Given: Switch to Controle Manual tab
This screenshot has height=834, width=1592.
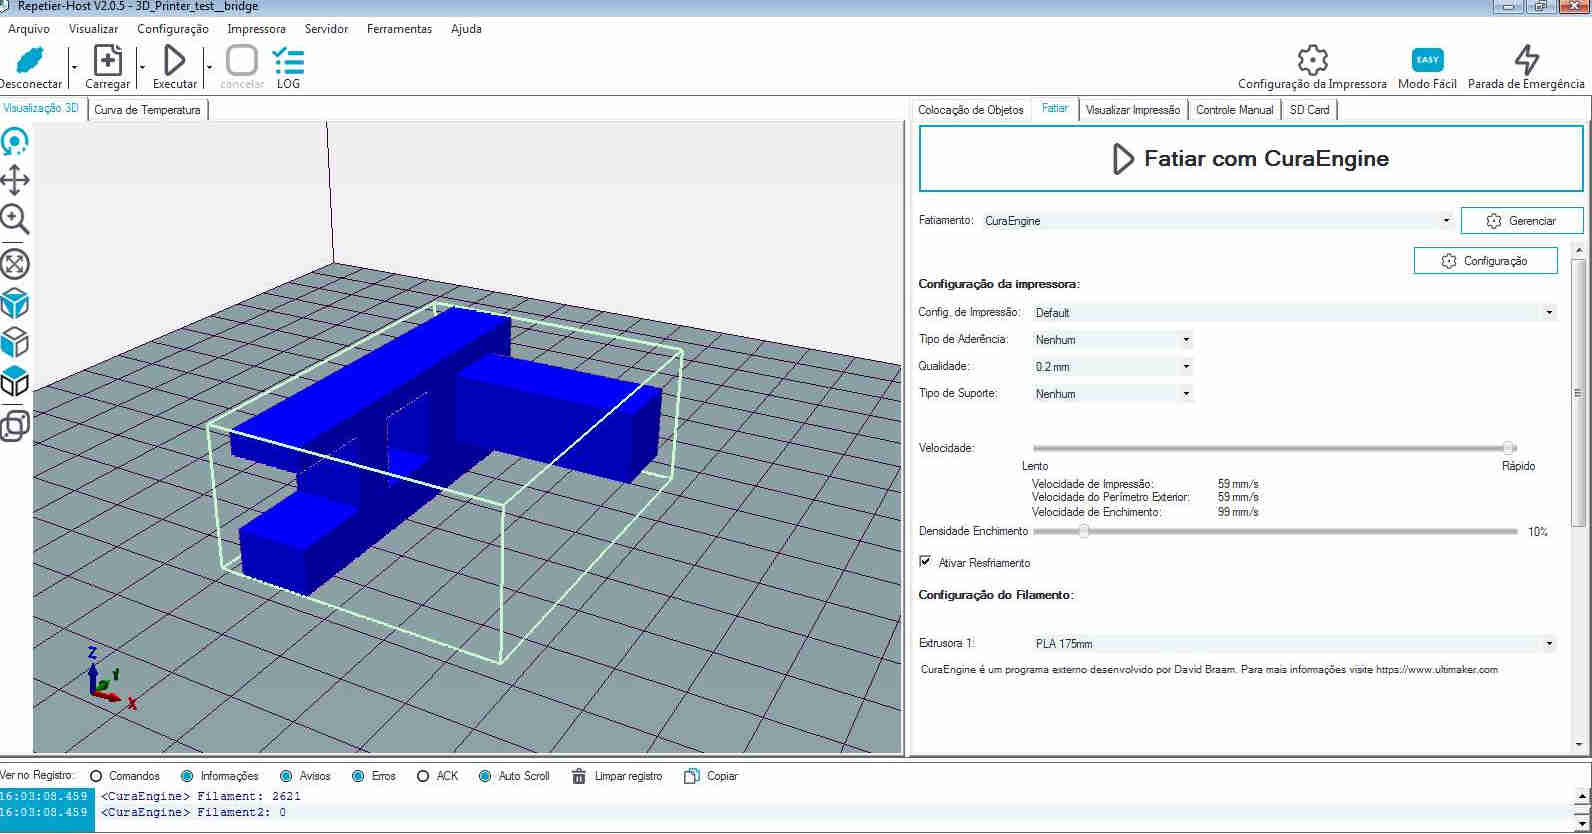Looking at the screenshot, I should pyautogui.click(x=1235, y=110).
